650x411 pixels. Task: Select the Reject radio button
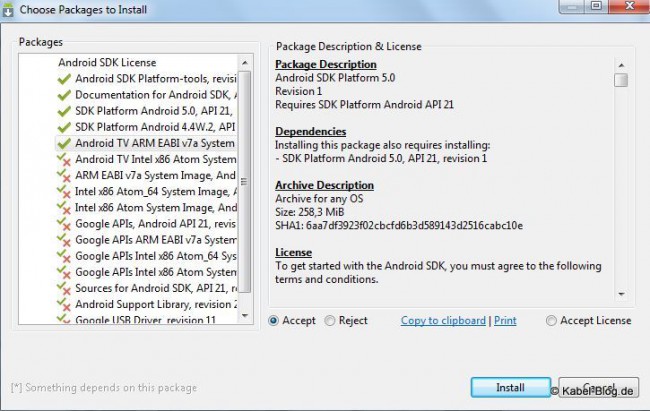pyautogui.click(x=330, y=321)
